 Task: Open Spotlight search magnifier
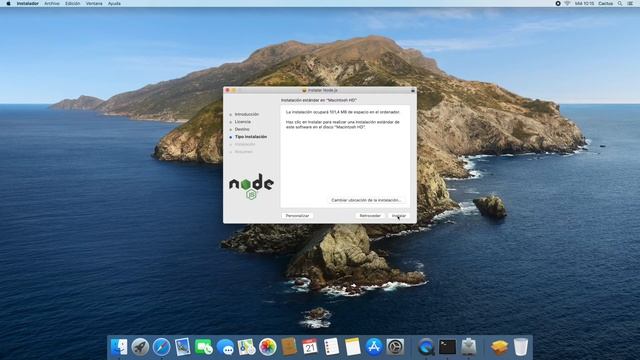(x=620, y=3)
